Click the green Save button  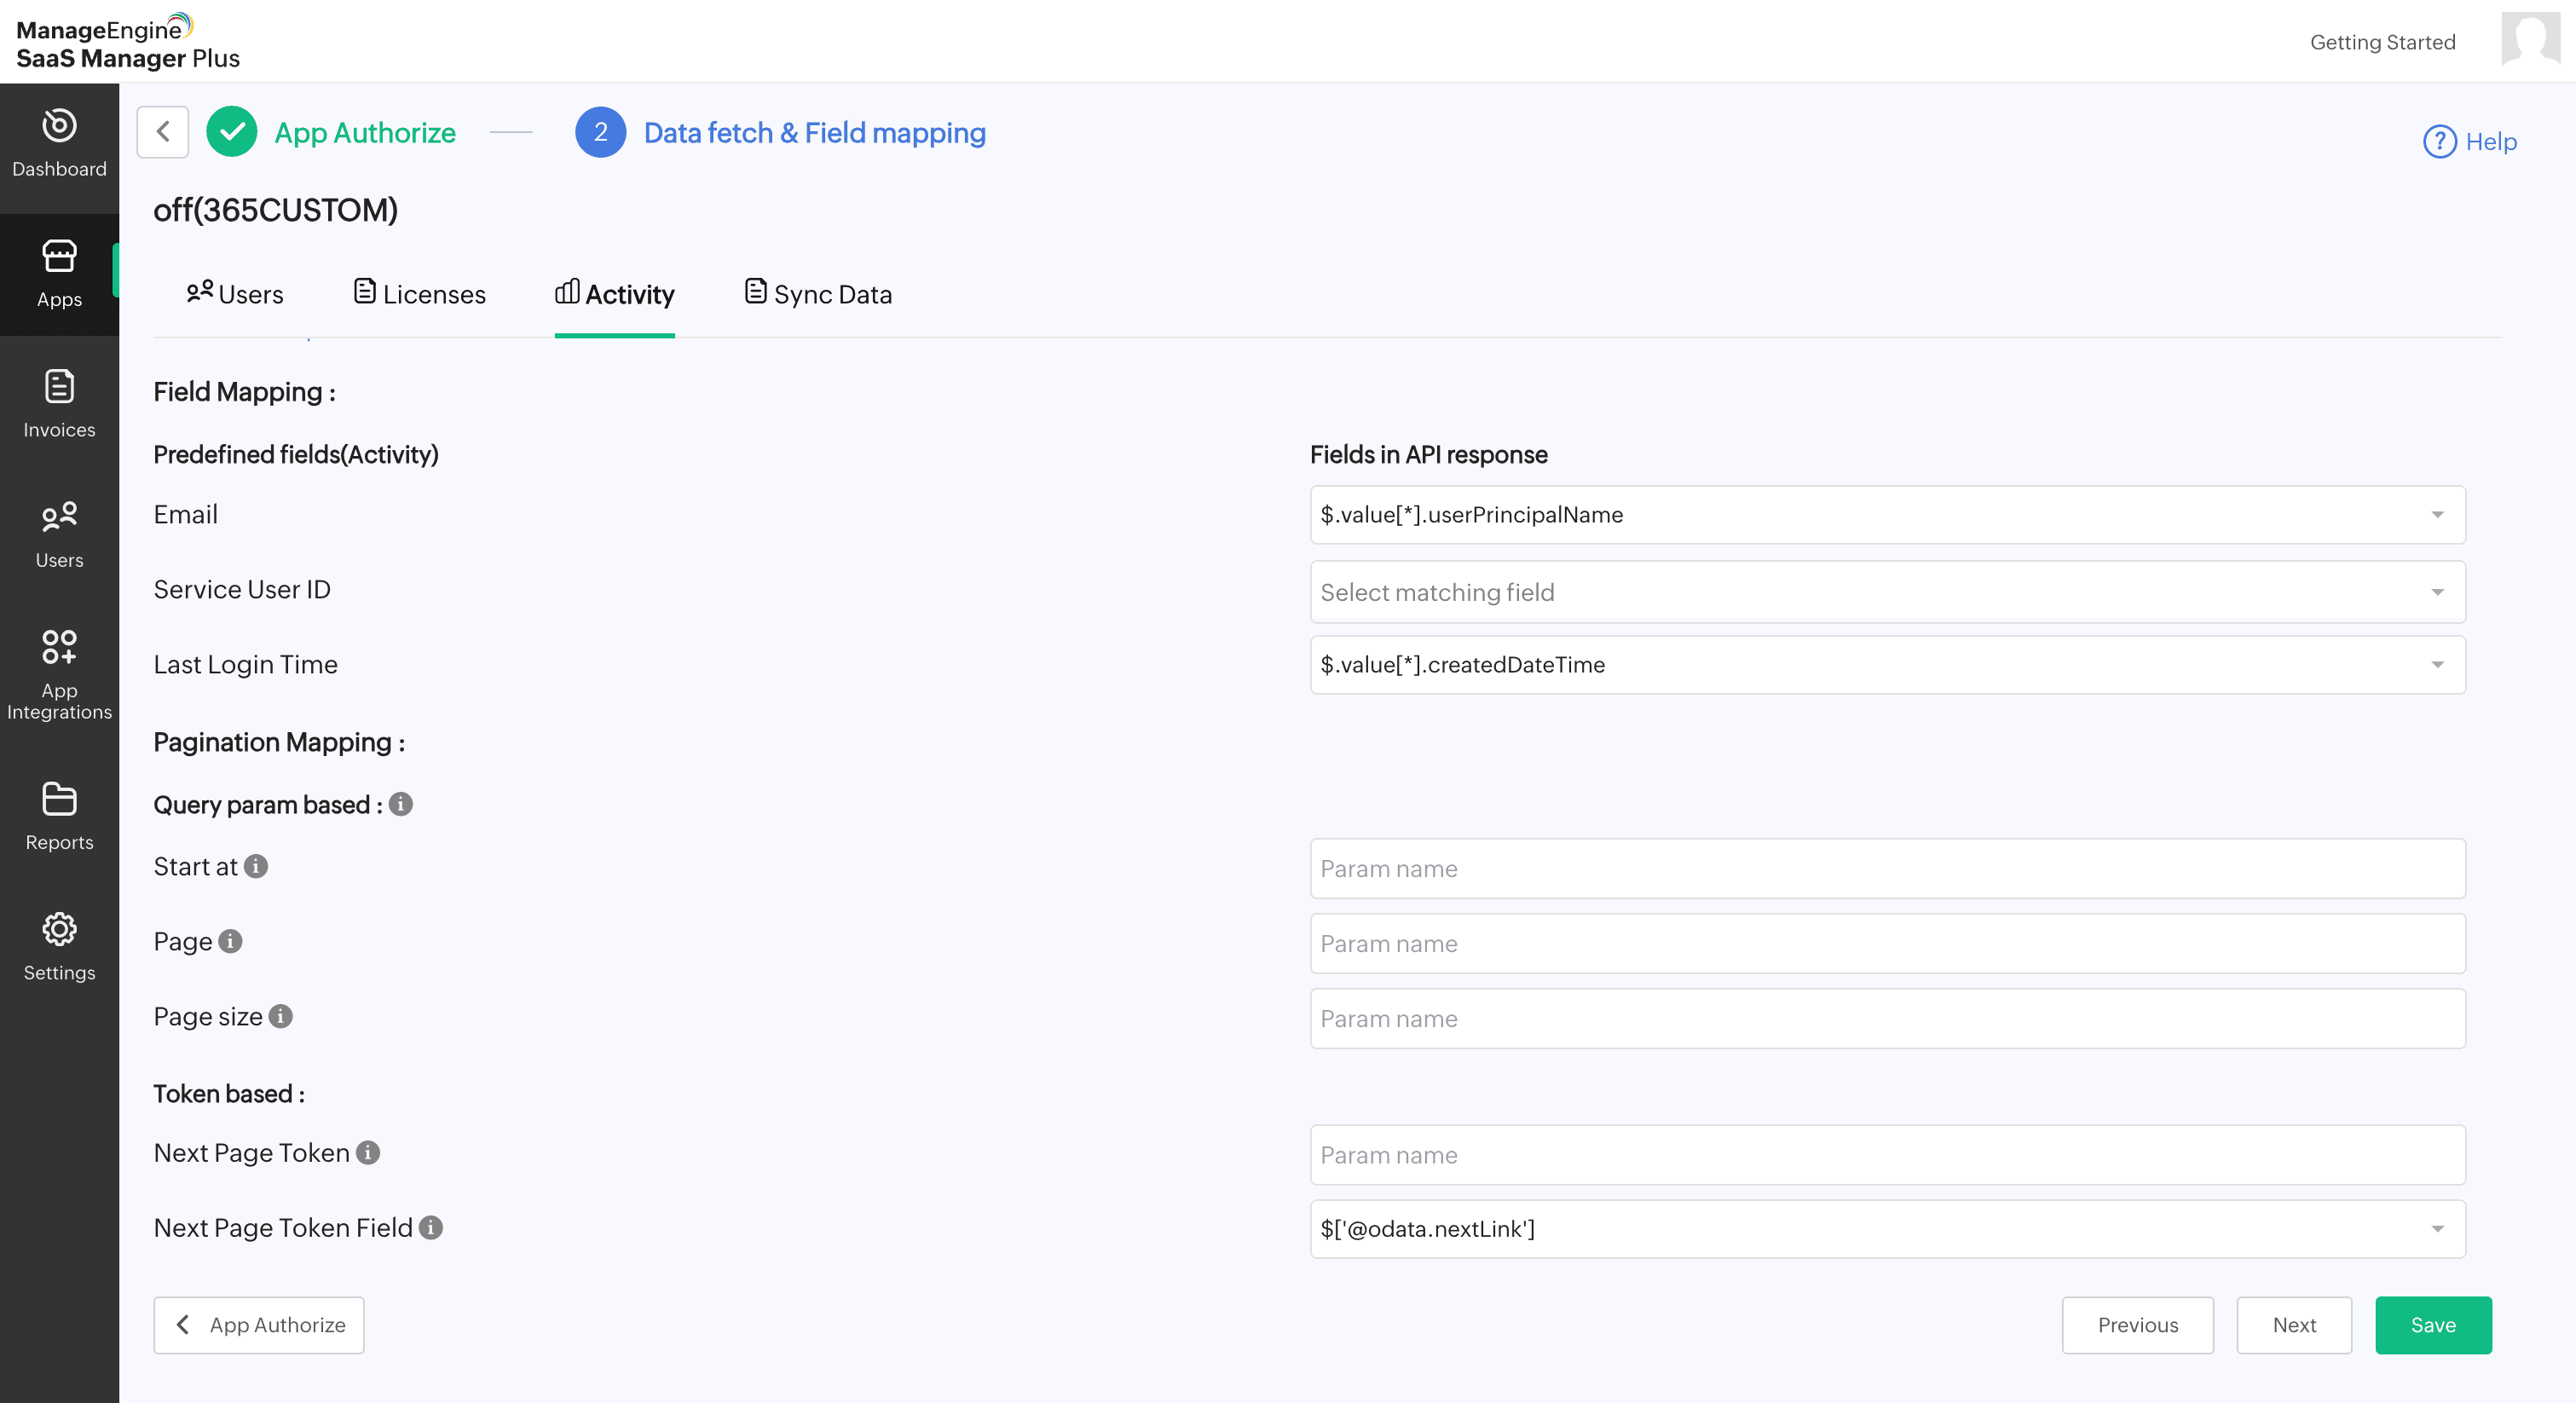(2432, 1324)
